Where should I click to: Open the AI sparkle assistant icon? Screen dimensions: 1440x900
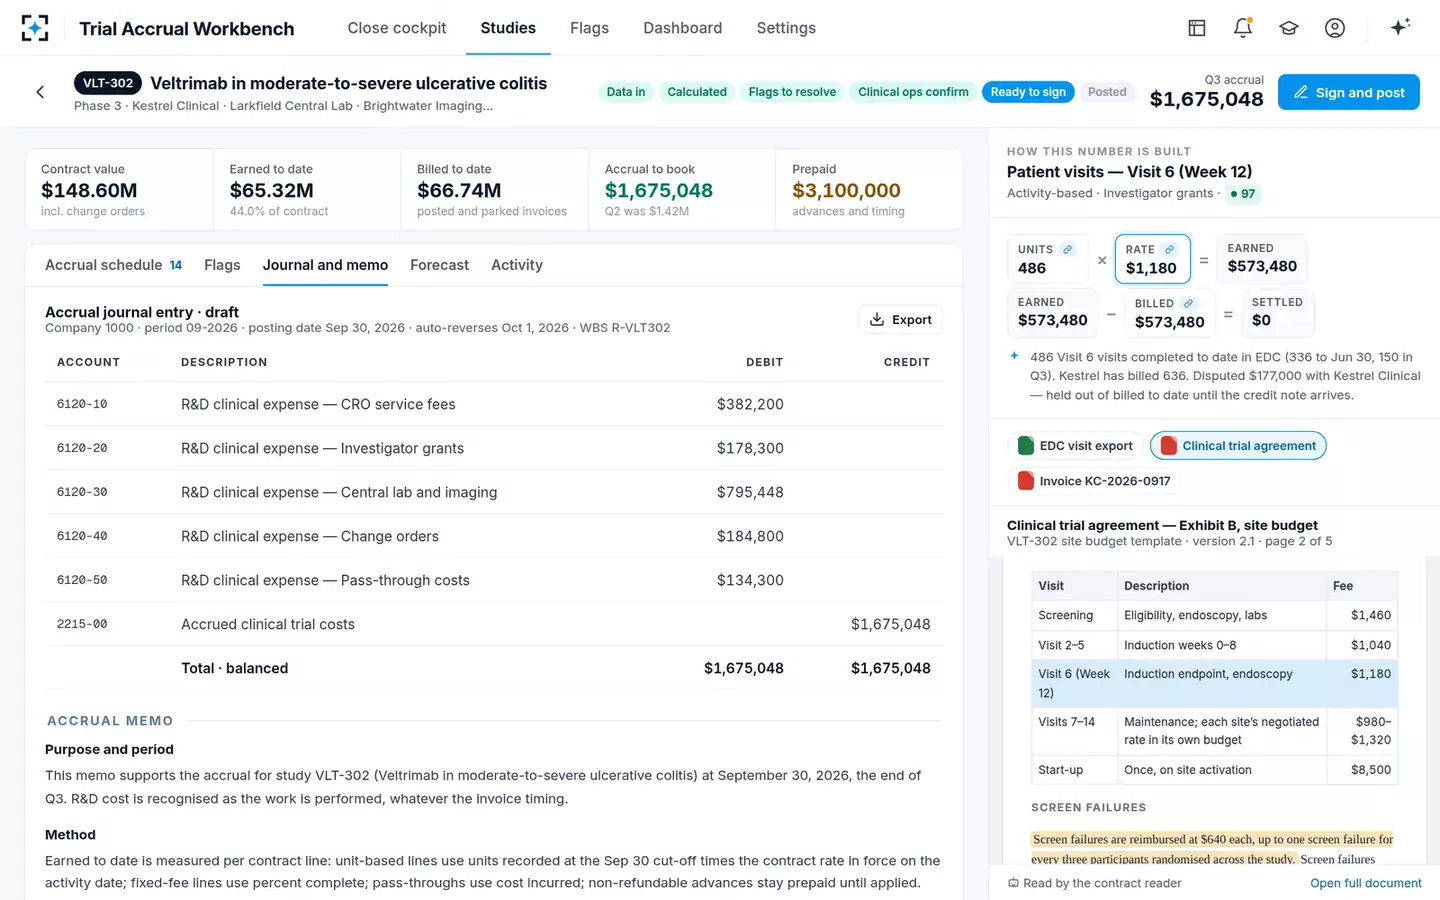1400,27
